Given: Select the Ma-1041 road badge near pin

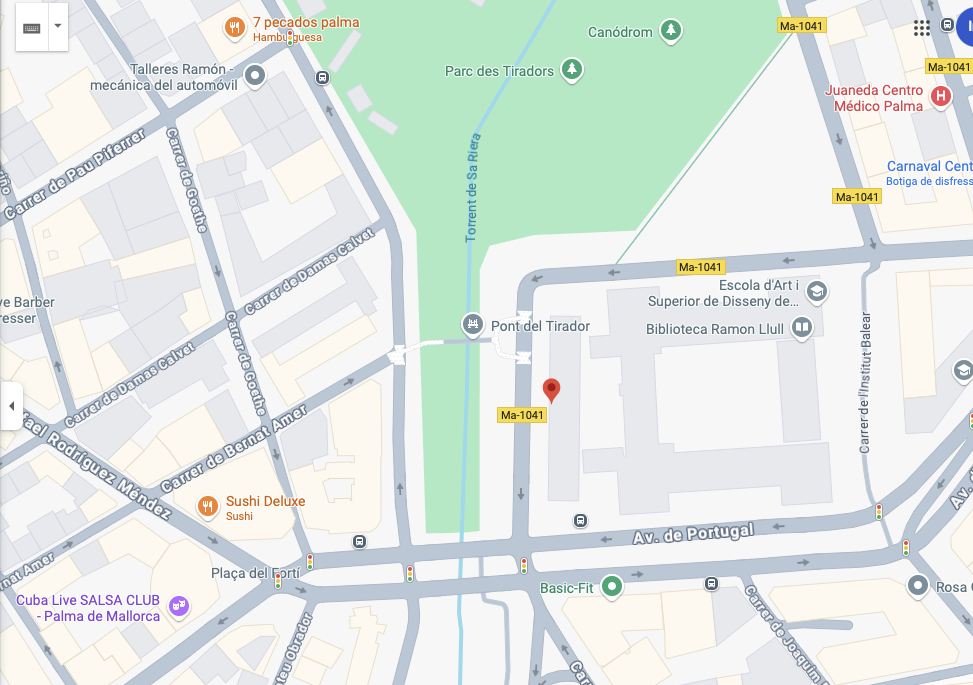Looking at the screenshot, I should tap(522, 415).
